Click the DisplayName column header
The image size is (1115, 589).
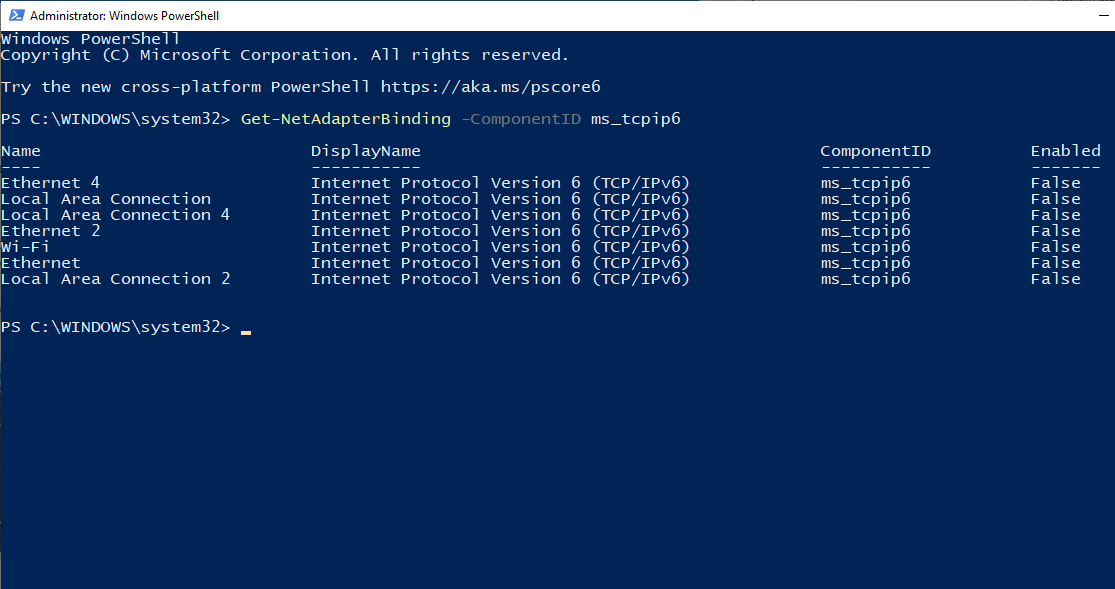click(365, 151)
